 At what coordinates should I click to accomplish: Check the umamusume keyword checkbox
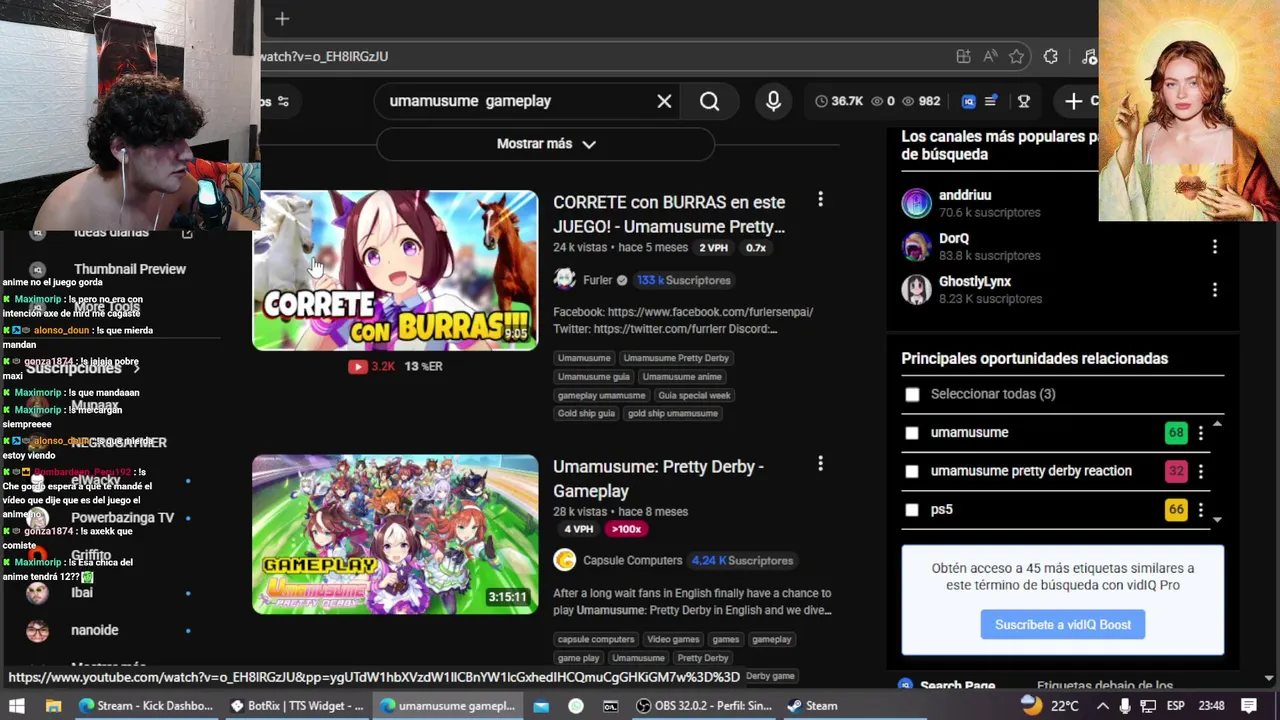pyautogui.click(x=912, y=433)
